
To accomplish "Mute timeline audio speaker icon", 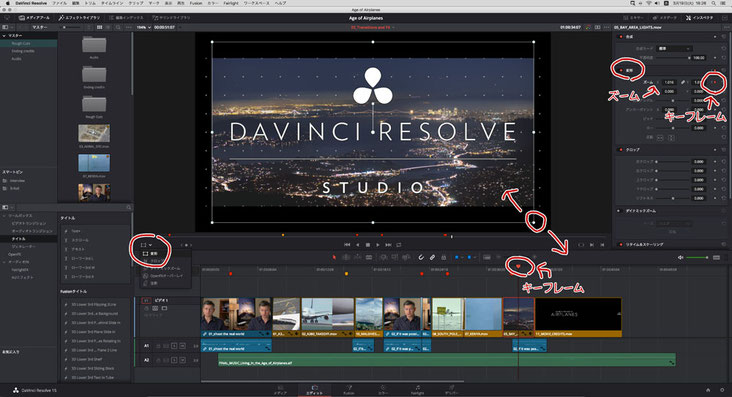I will point(681,257).
